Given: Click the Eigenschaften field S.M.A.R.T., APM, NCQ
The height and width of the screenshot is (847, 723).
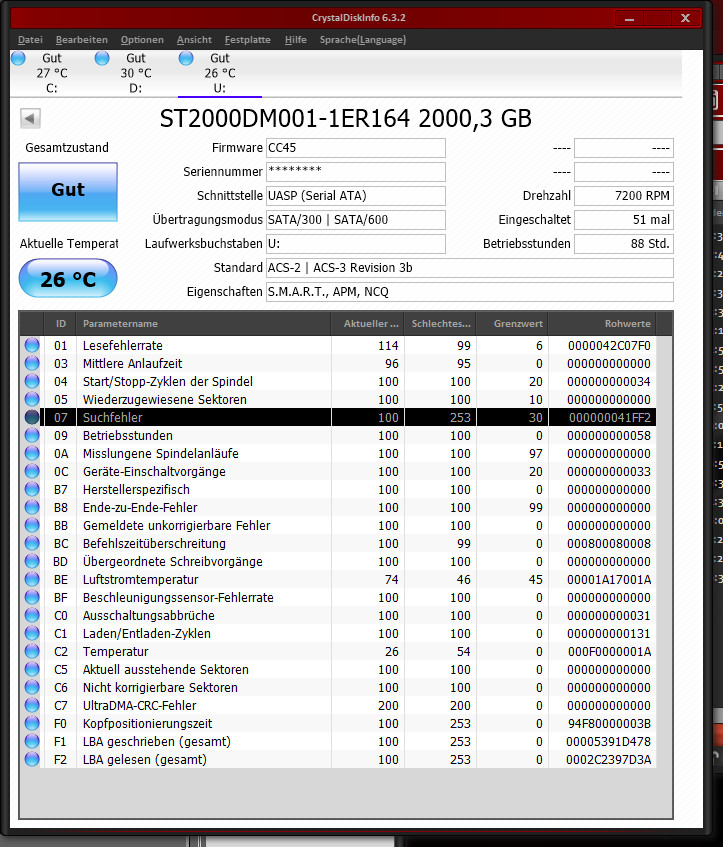Looking at the screenshot, I should click(470, 292).
